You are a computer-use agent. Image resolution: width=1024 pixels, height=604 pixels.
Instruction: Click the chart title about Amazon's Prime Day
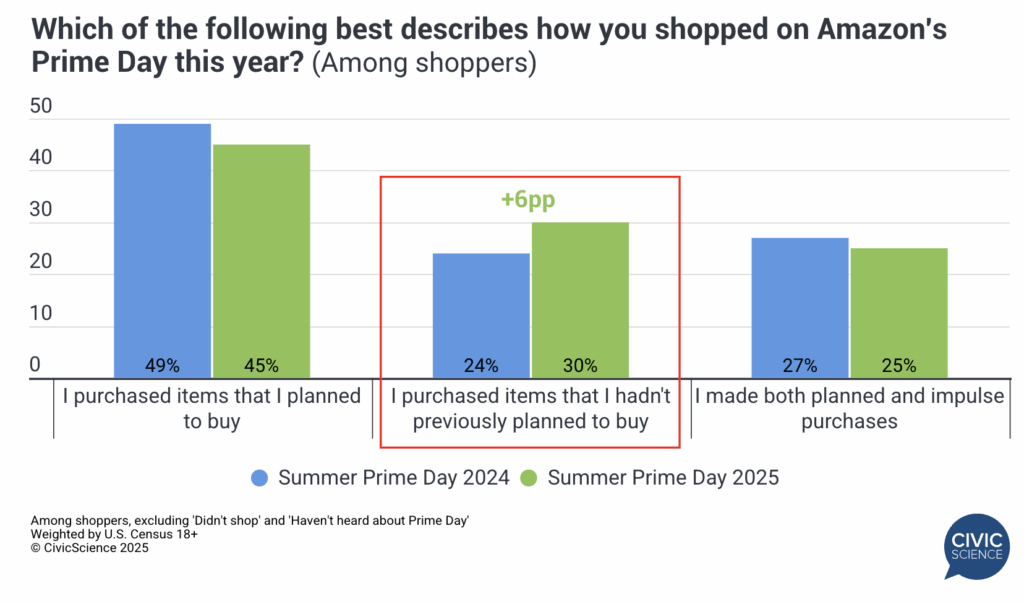click(489, 31)
